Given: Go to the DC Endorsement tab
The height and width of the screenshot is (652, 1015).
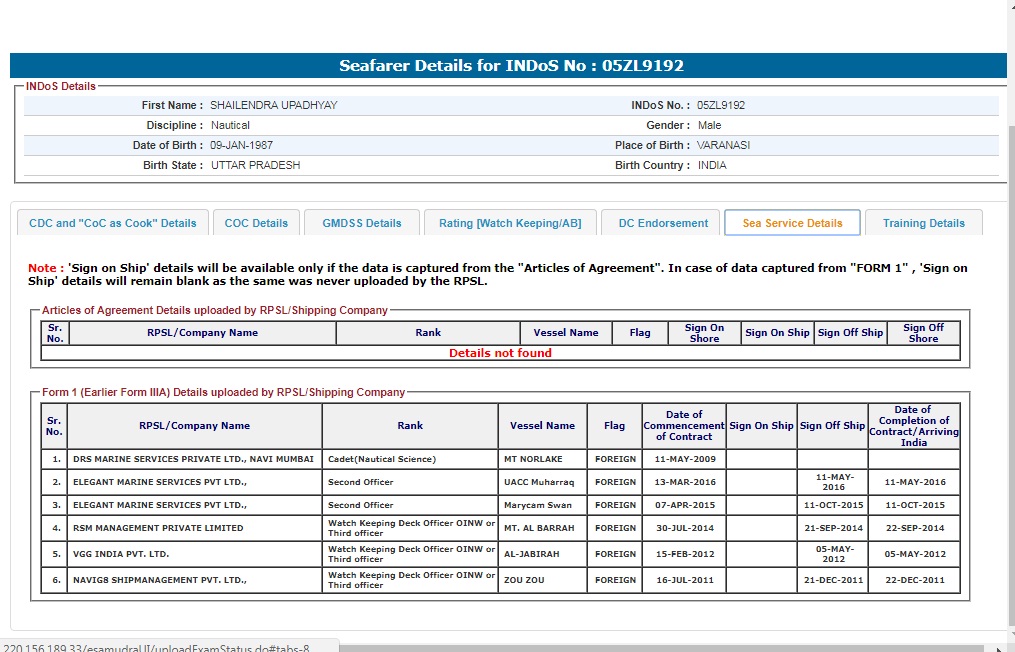Looking at the screenshot, I should (662, 223).
